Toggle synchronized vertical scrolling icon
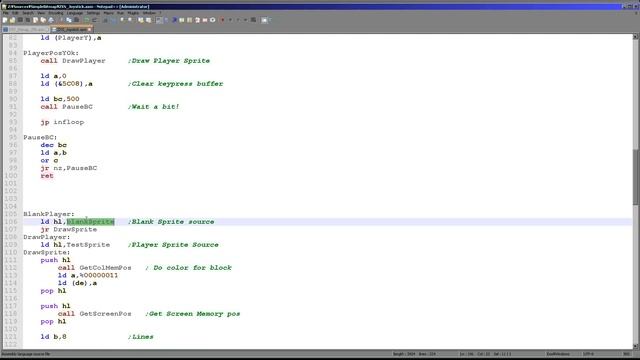Viewport: 640px width, 360px height. (x=140, y=20)
